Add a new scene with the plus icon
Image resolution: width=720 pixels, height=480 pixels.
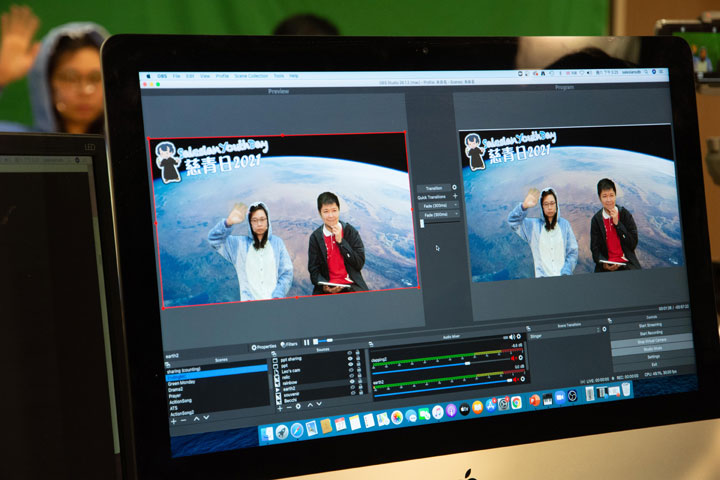point(173,420)
